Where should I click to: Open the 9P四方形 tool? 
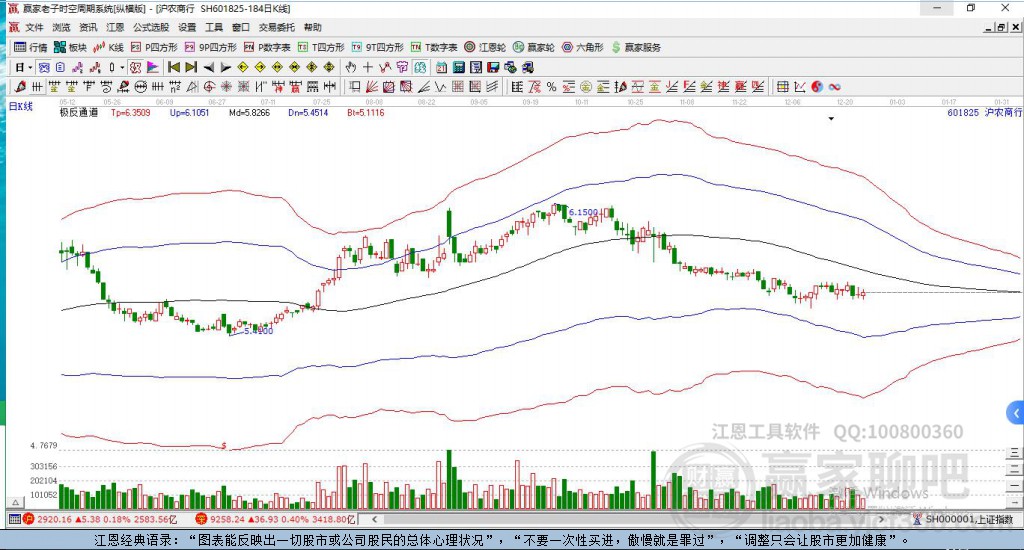(210, 47)
